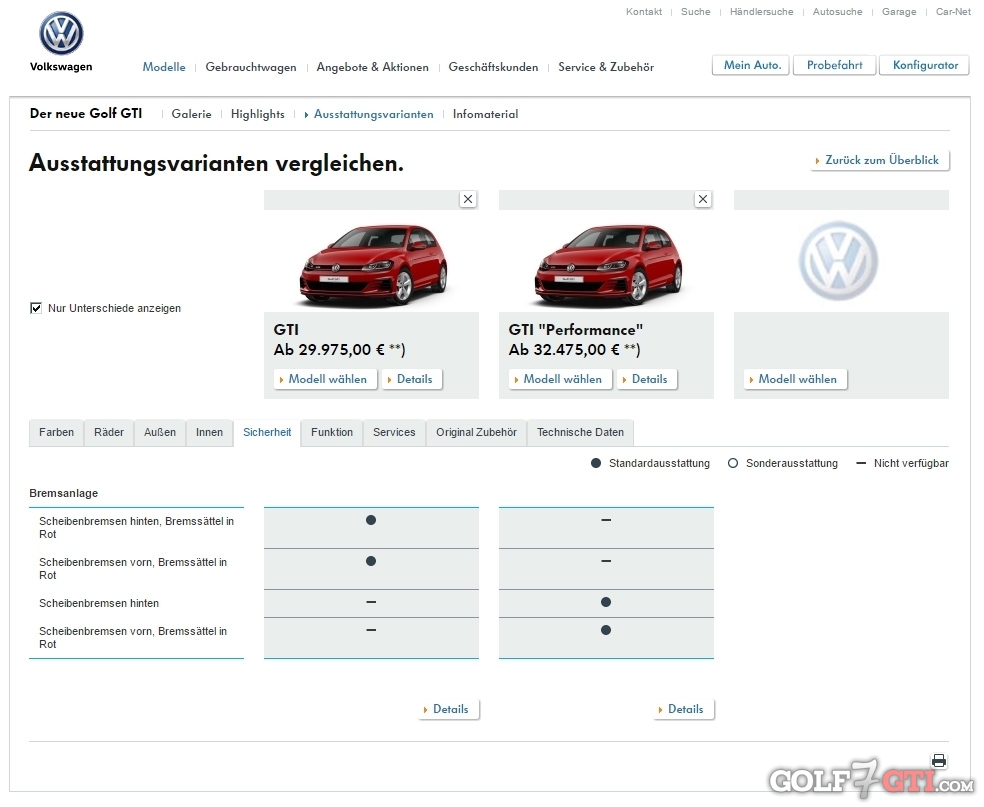Click 'Scheibenbremsen hinten, Bremssättel in Rot' row label
This screenshot has height=807, width=984.
(x=136, y=528)
